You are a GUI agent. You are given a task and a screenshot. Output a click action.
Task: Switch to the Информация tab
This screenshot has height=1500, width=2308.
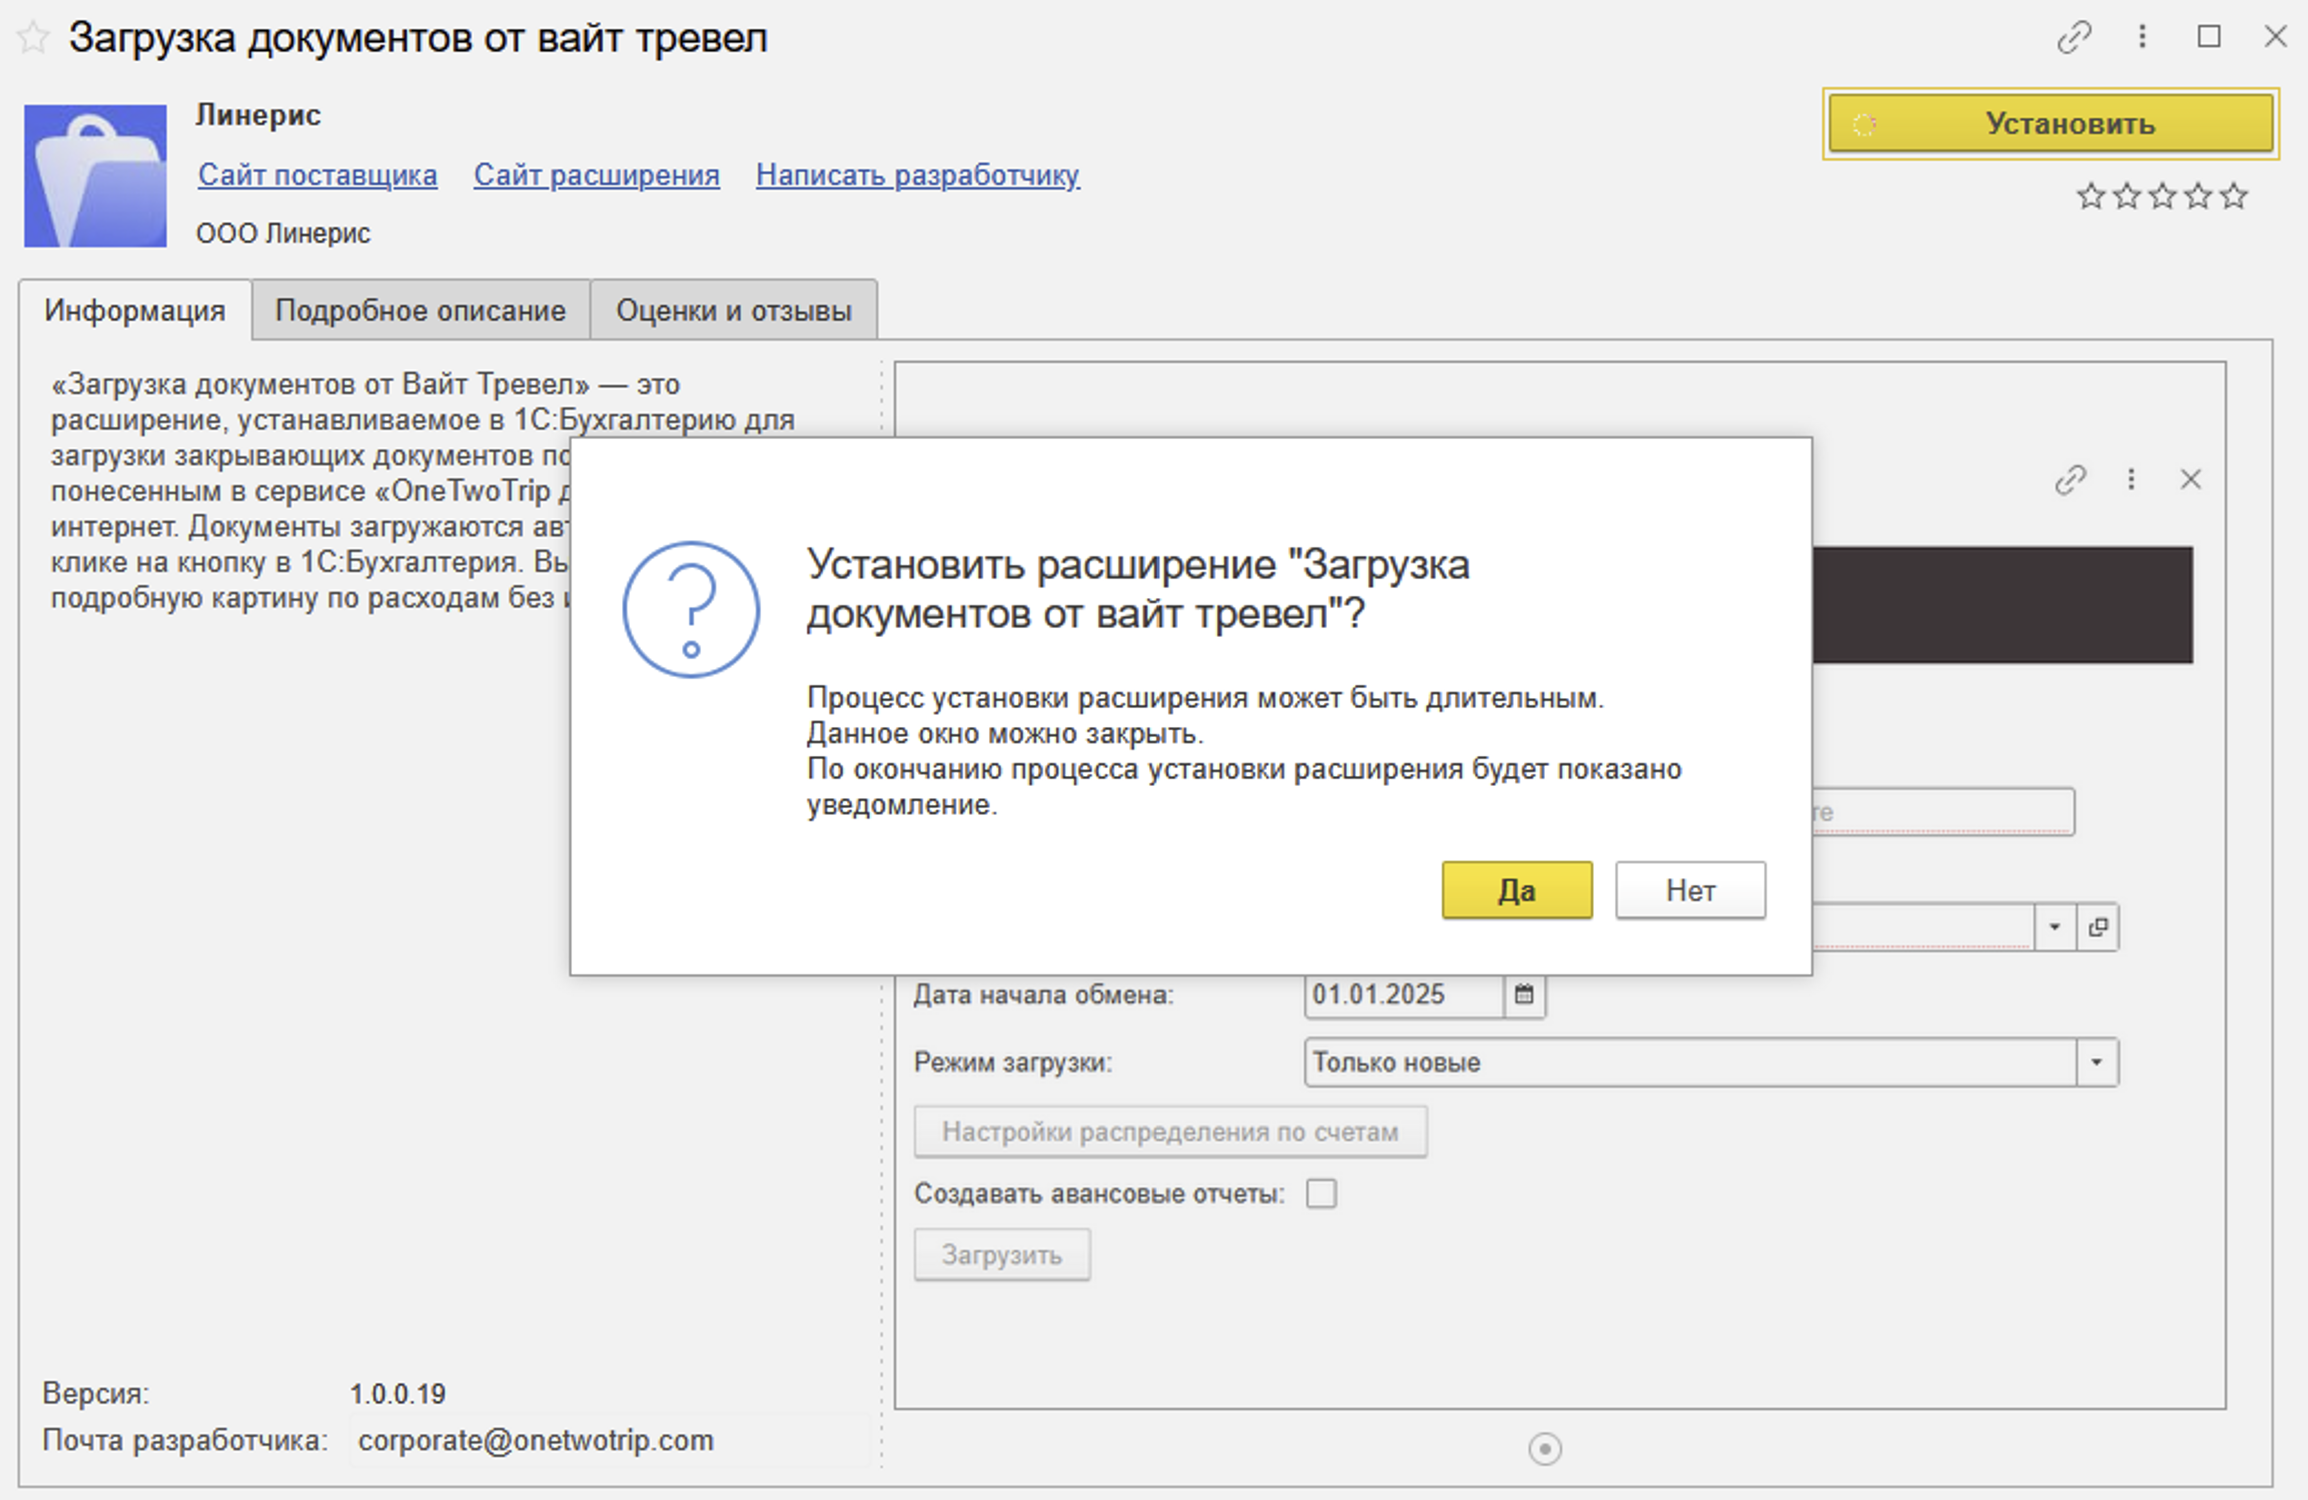pyautogui.click(x=135, y=311)
